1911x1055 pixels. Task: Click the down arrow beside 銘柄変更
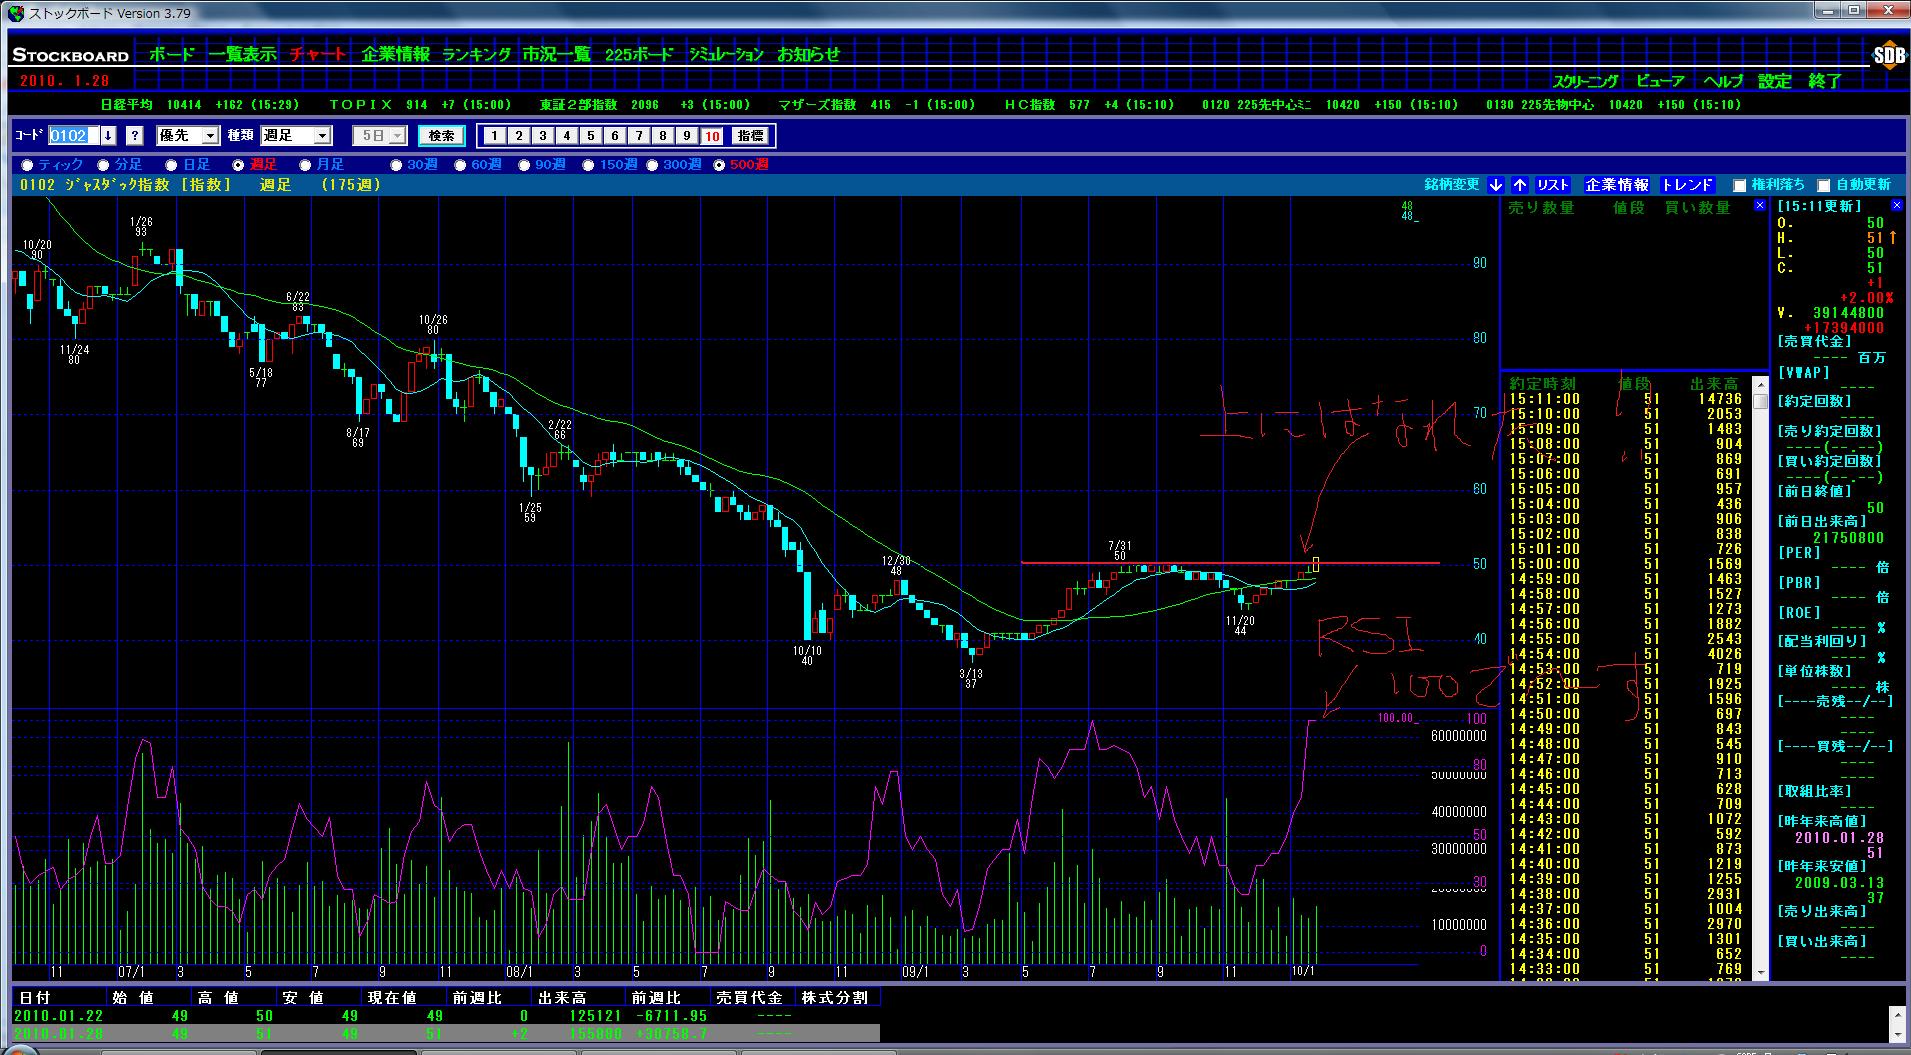point(1495,185)
